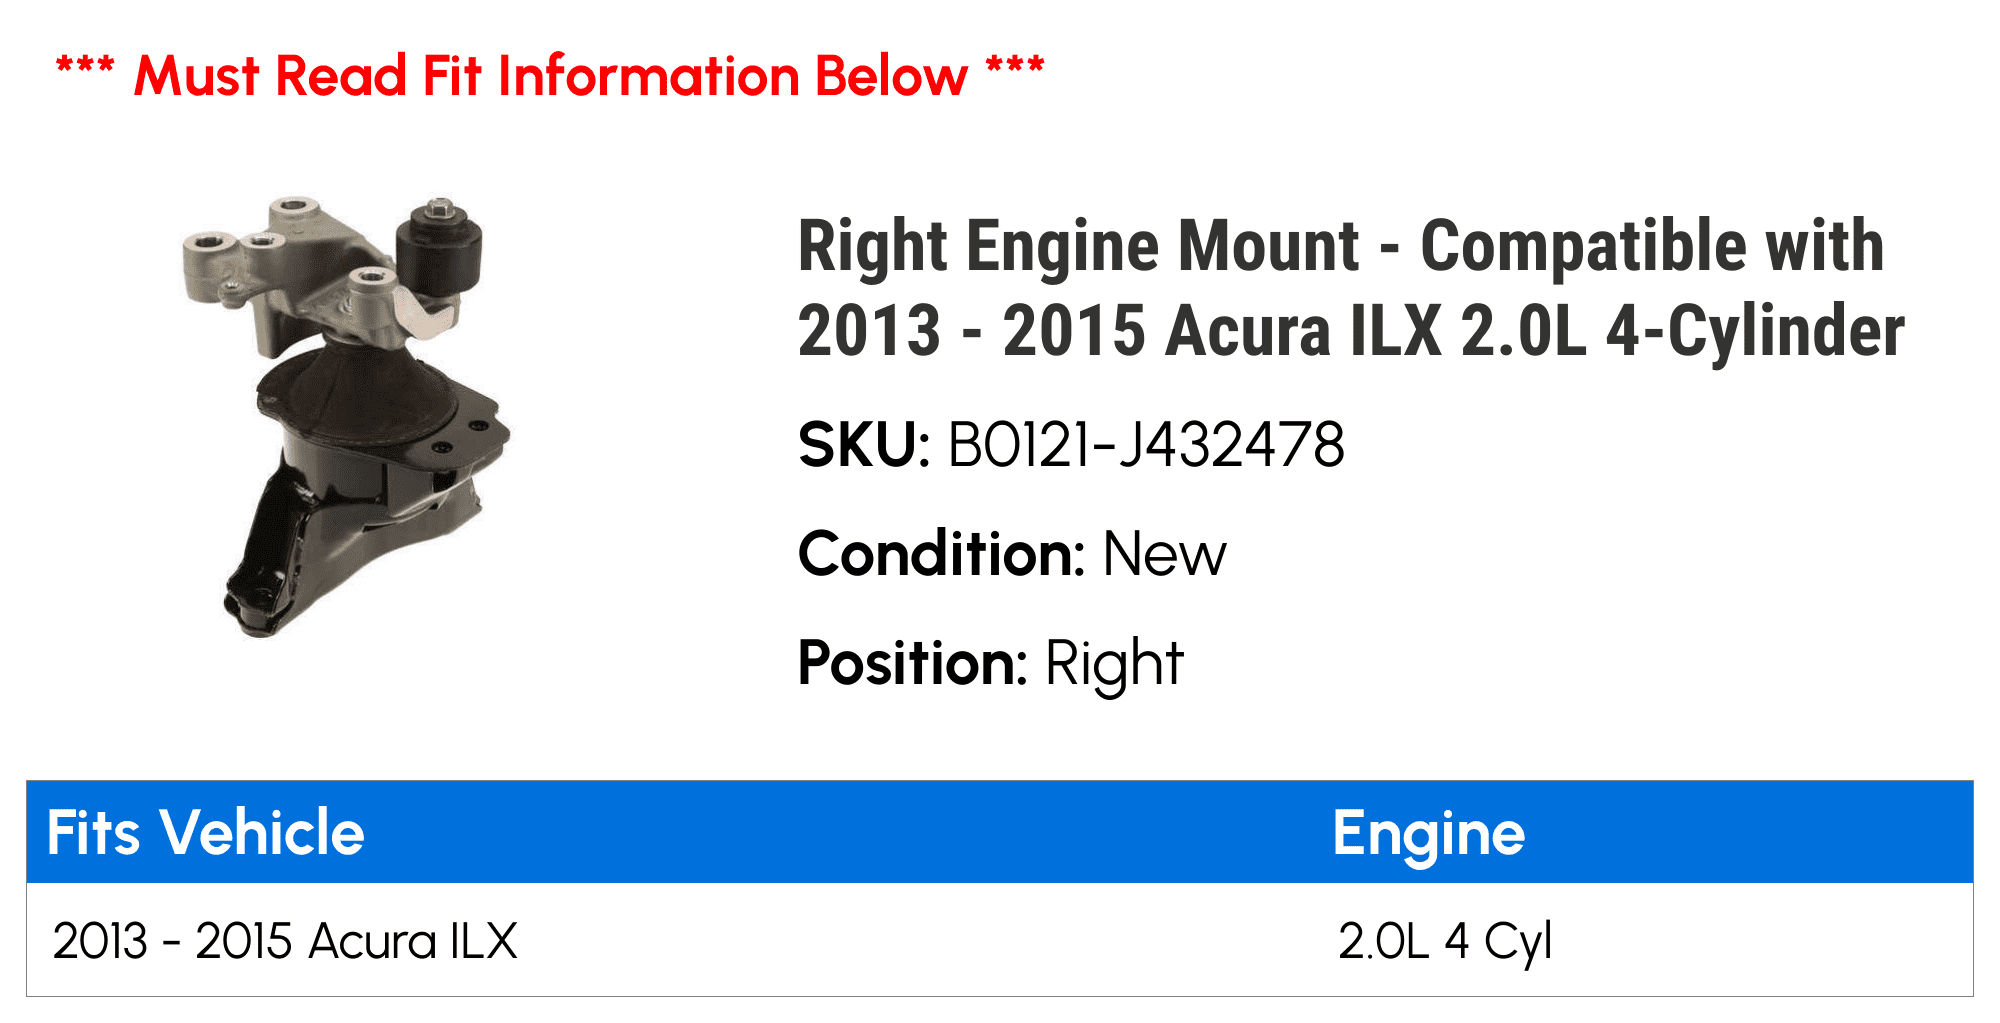This screenshot has width=2000, height=1023.
Task: Click the Fits Vehicle column header
Action: click(206, 832)
